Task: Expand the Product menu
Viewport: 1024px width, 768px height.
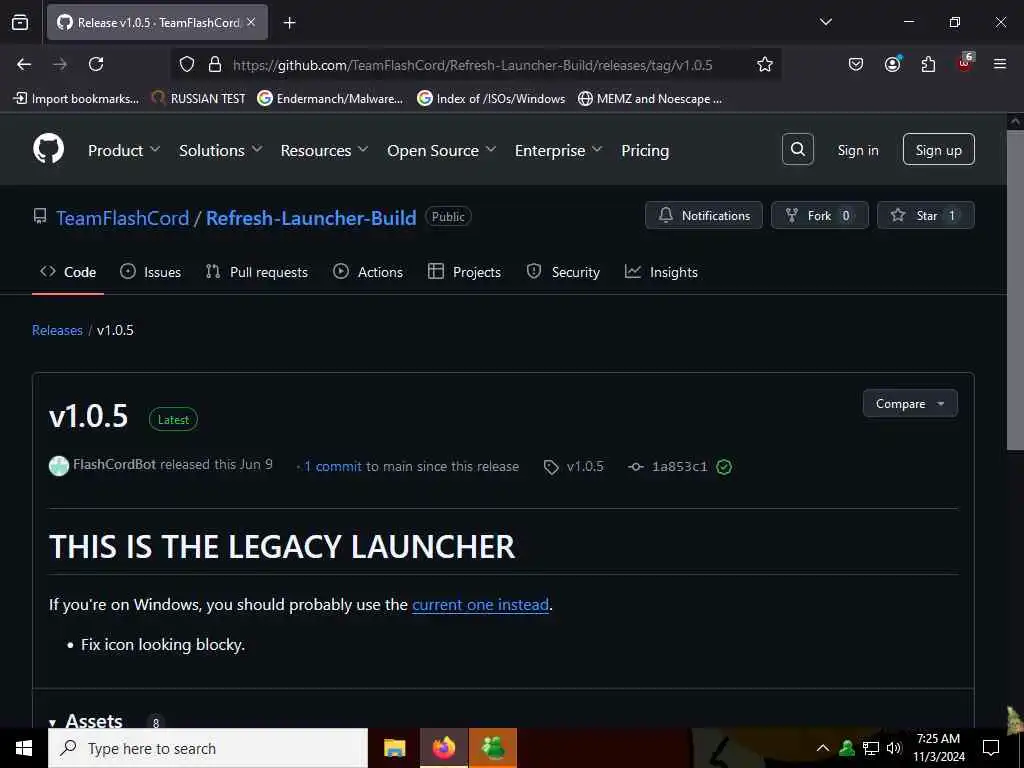Action: (124, 150)
